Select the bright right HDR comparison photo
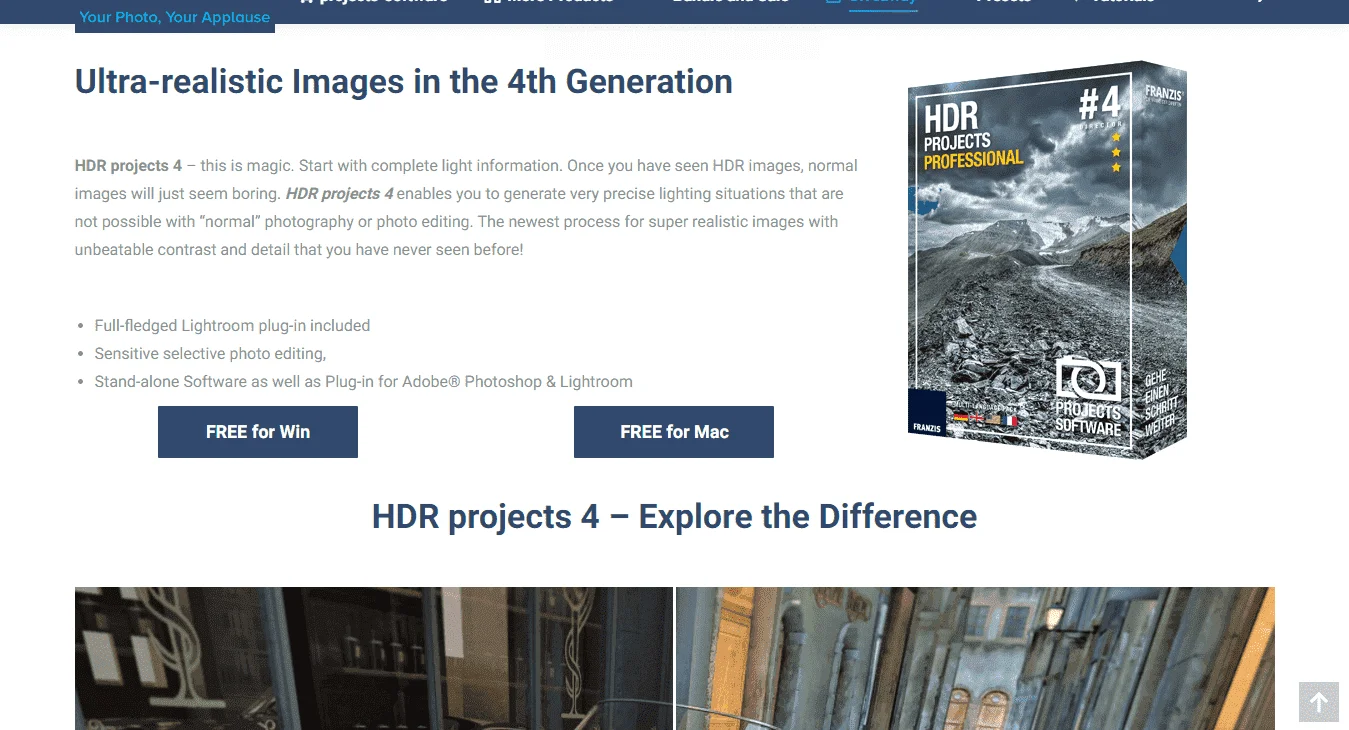Image resolution: width=1349 pixels, height=730 pixels. pyautogui.click(x=975, y=658)
